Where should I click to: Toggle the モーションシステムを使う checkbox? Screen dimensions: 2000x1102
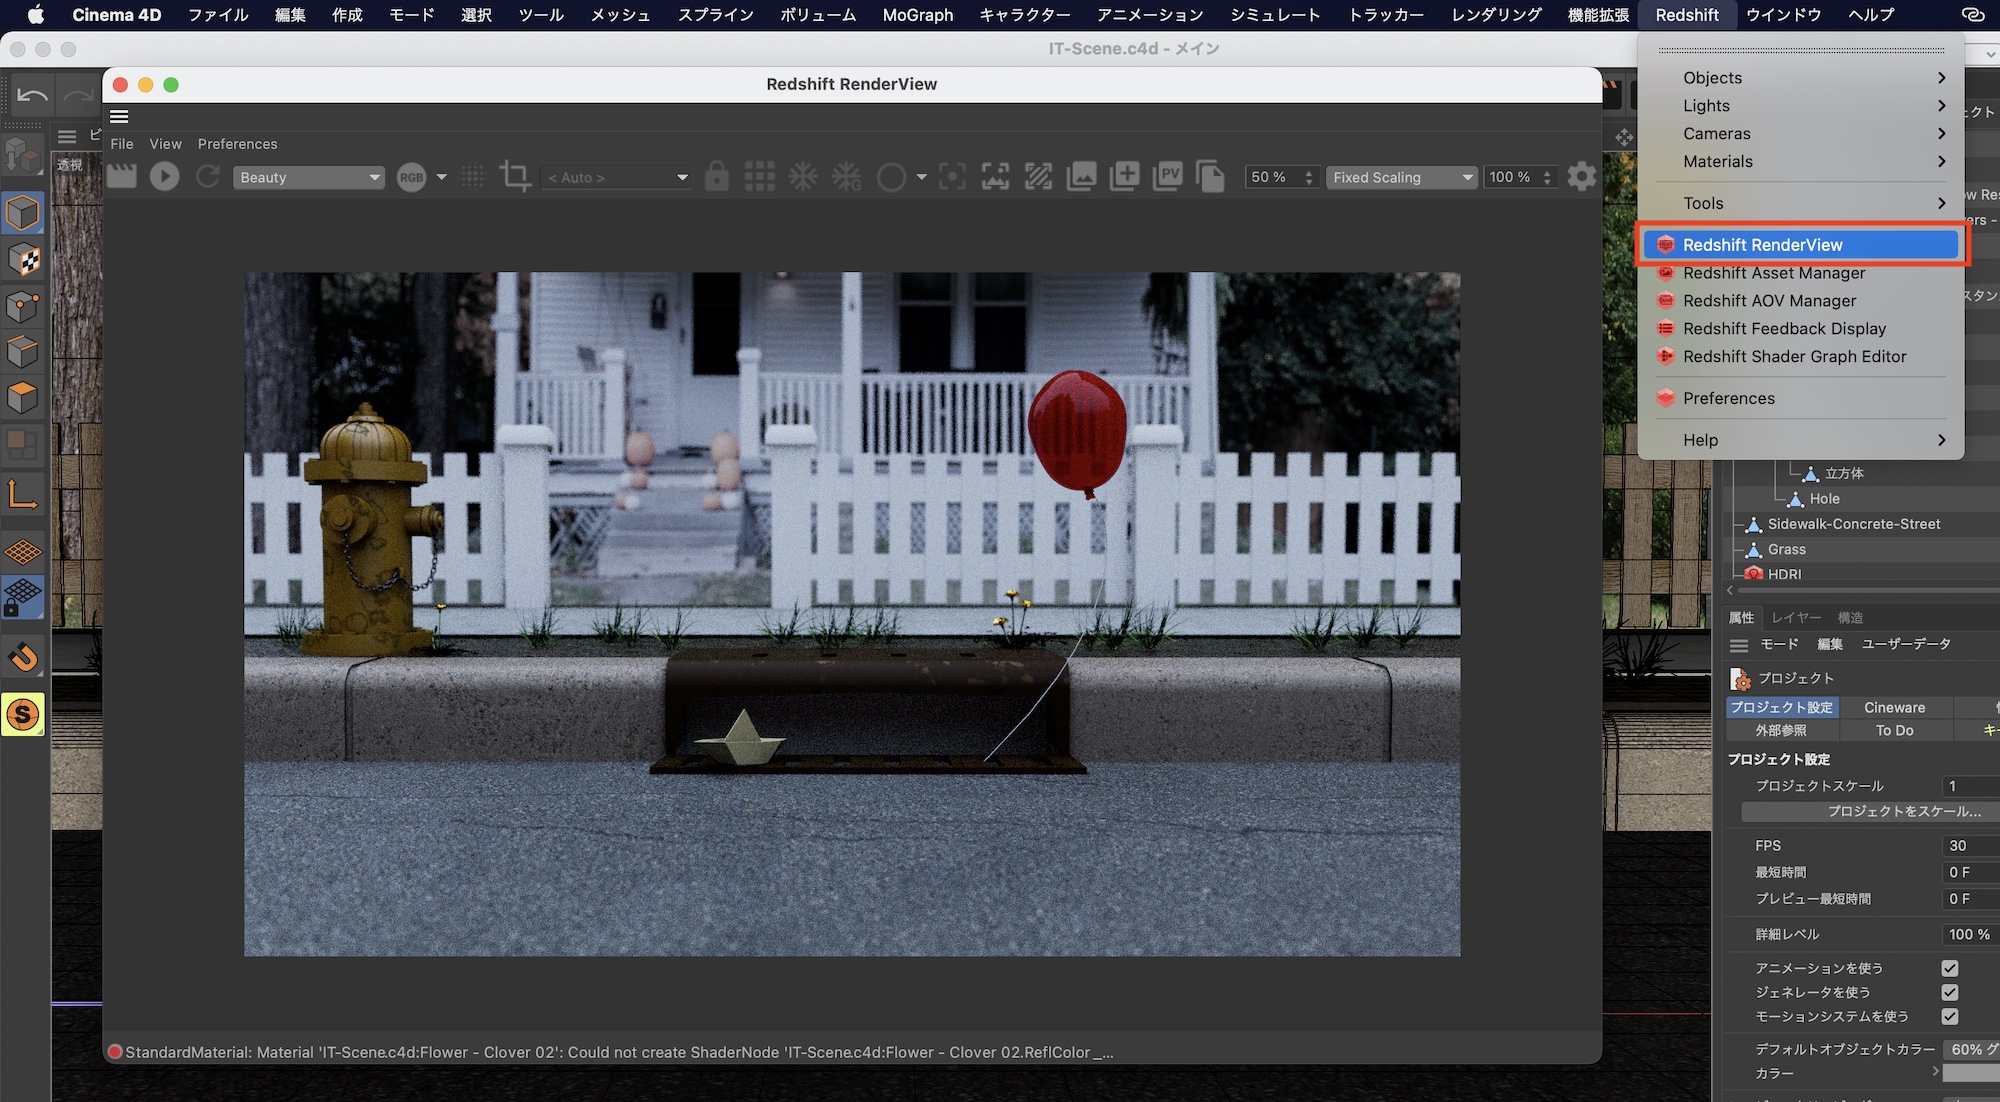click(x=1949, y=1016)
